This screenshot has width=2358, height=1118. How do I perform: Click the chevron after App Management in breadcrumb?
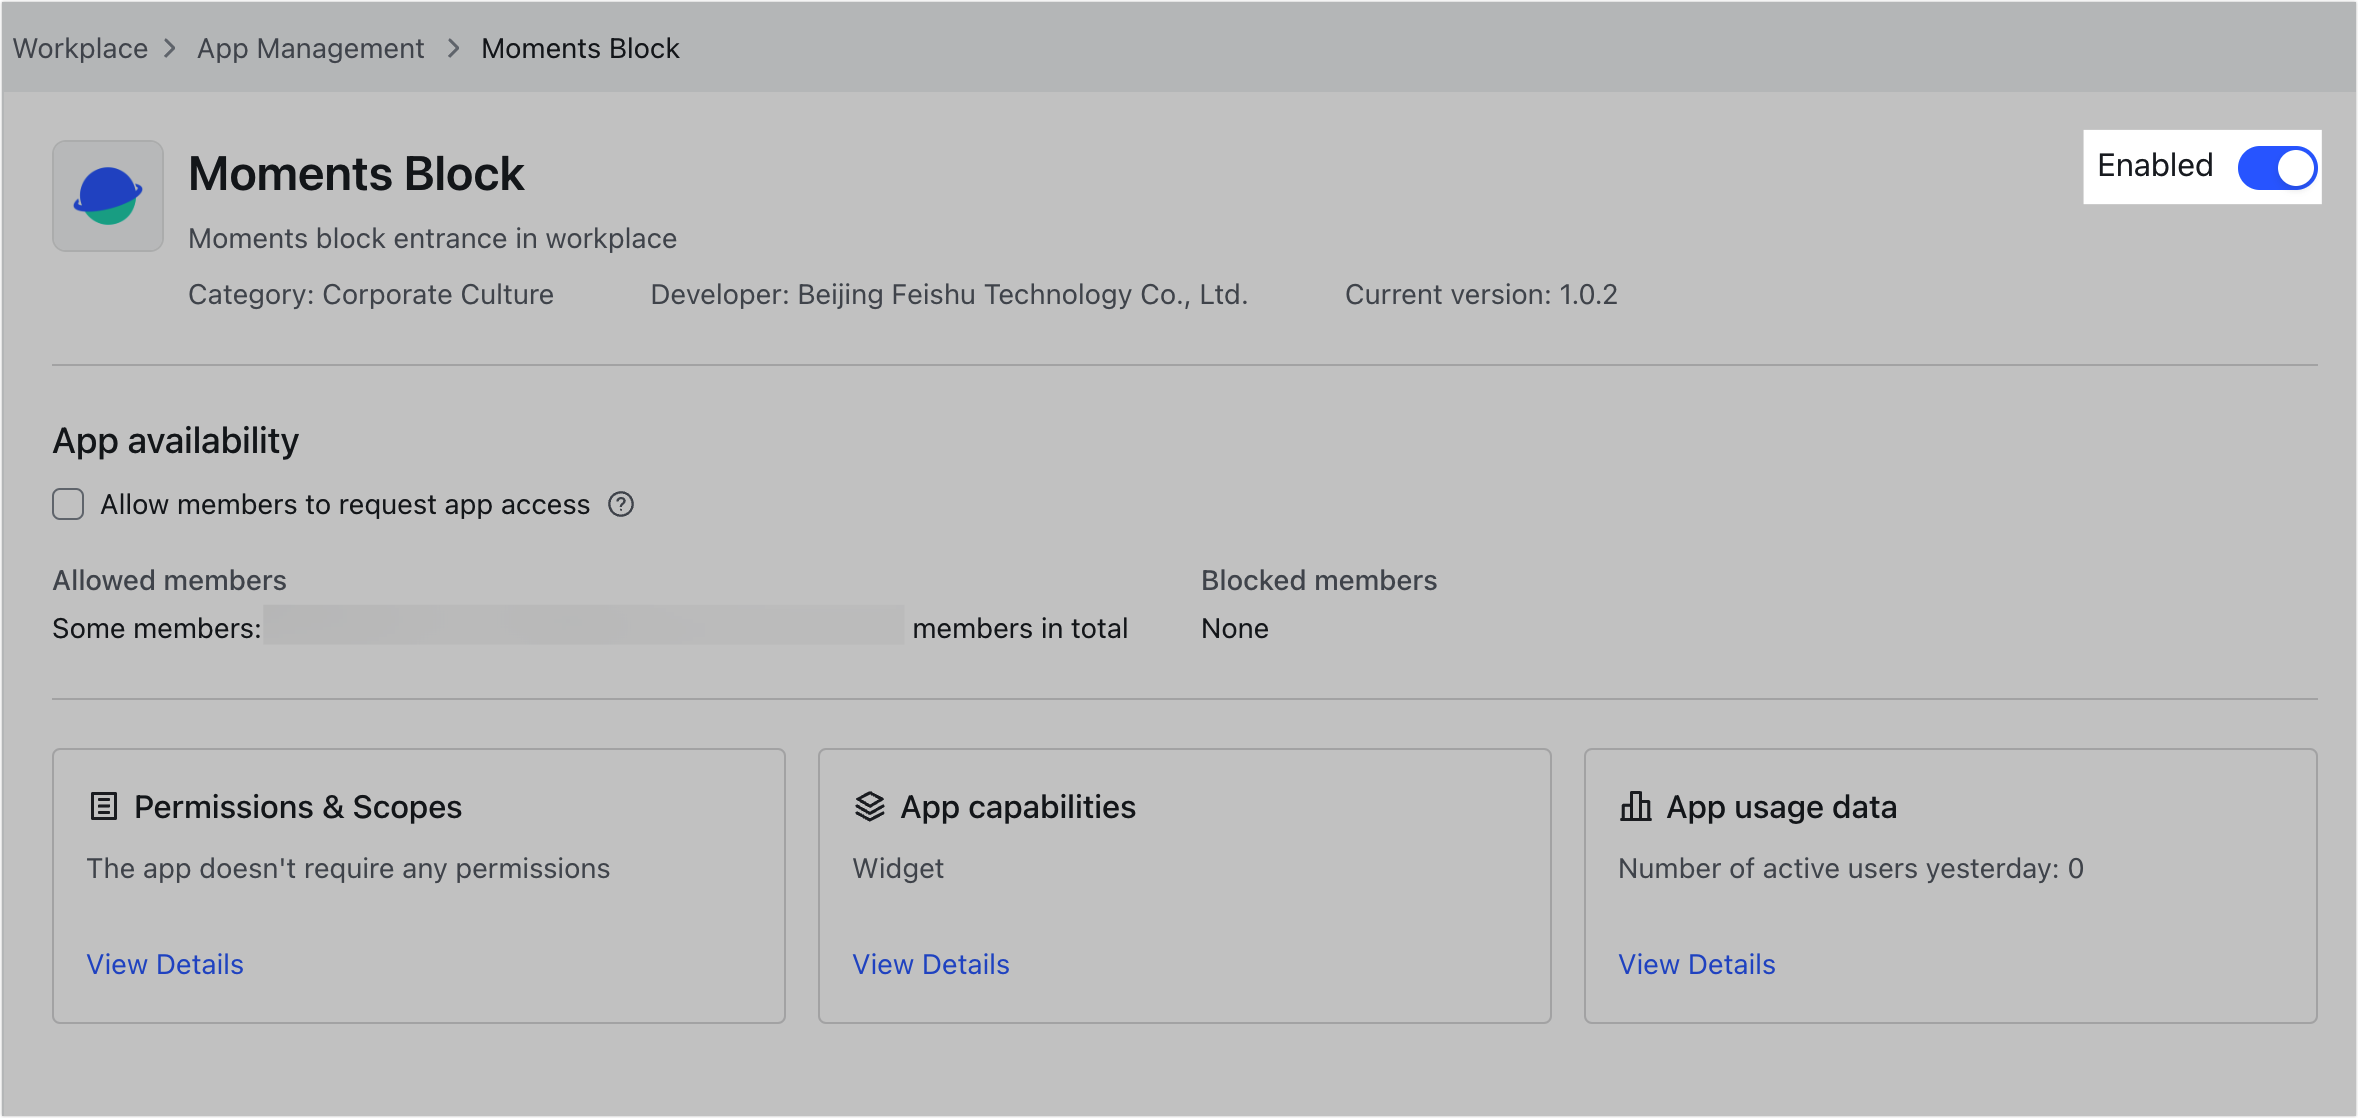point(454,48)
